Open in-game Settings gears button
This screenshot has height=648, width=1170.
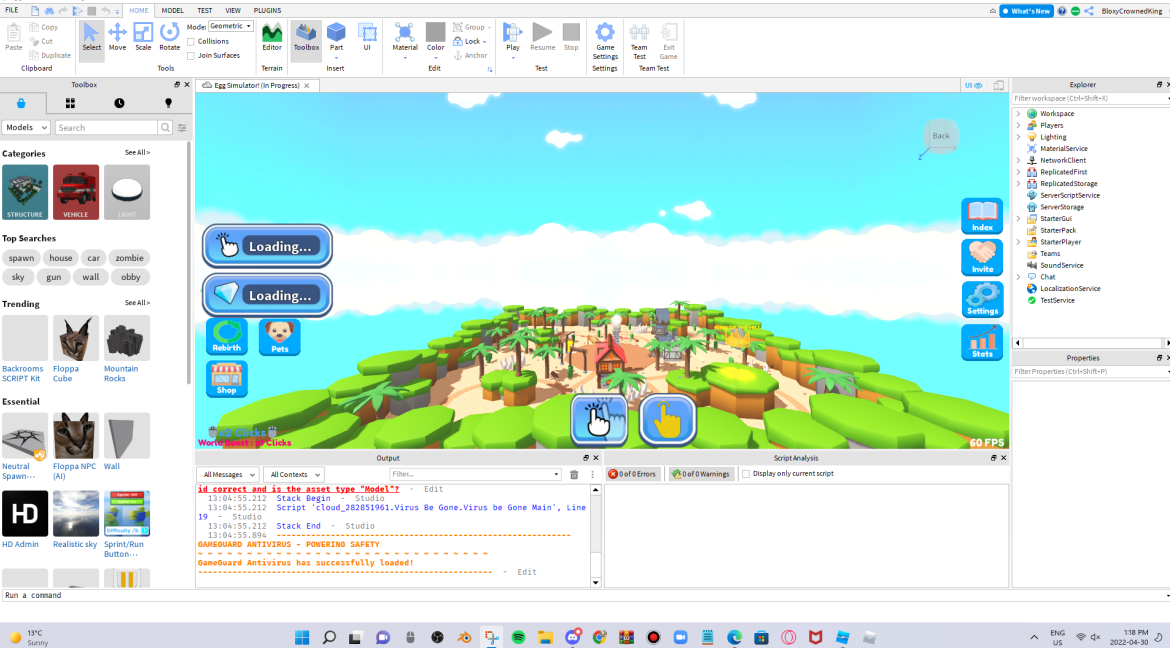click(x=982, y=299)
